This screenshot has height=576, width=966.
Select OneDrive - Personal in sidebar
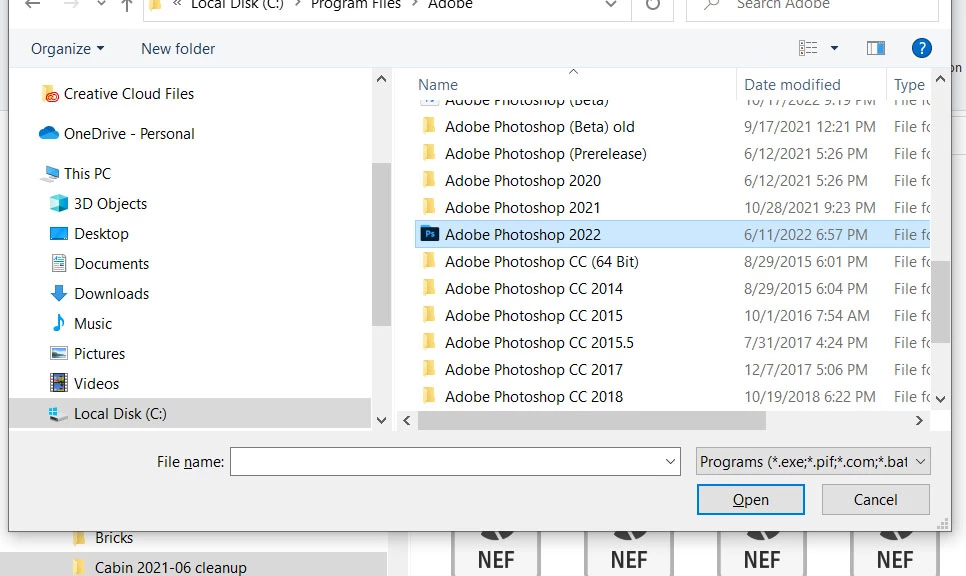point(129,134)
